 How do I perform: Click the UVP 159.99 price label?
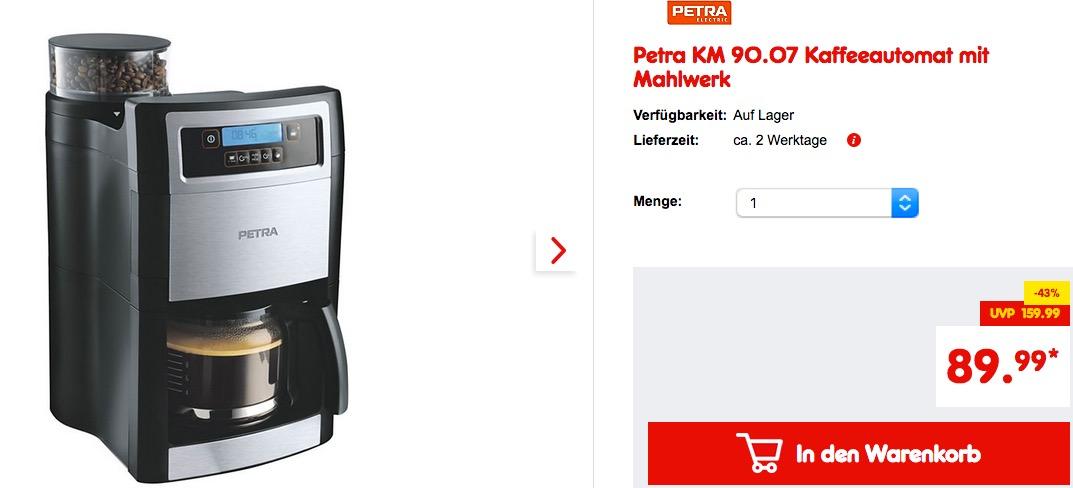tap(1024, 314)
